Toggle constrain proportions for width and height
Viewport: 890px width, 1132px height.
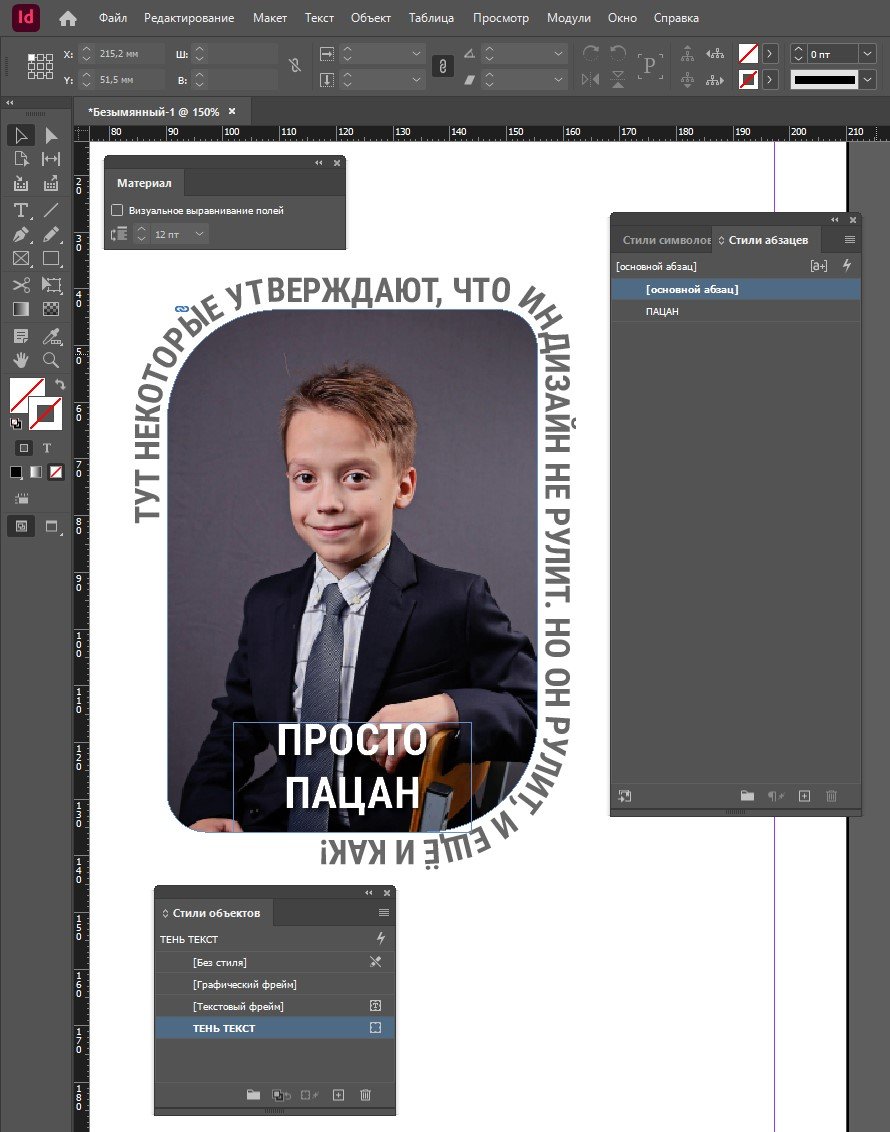[295, 66]
